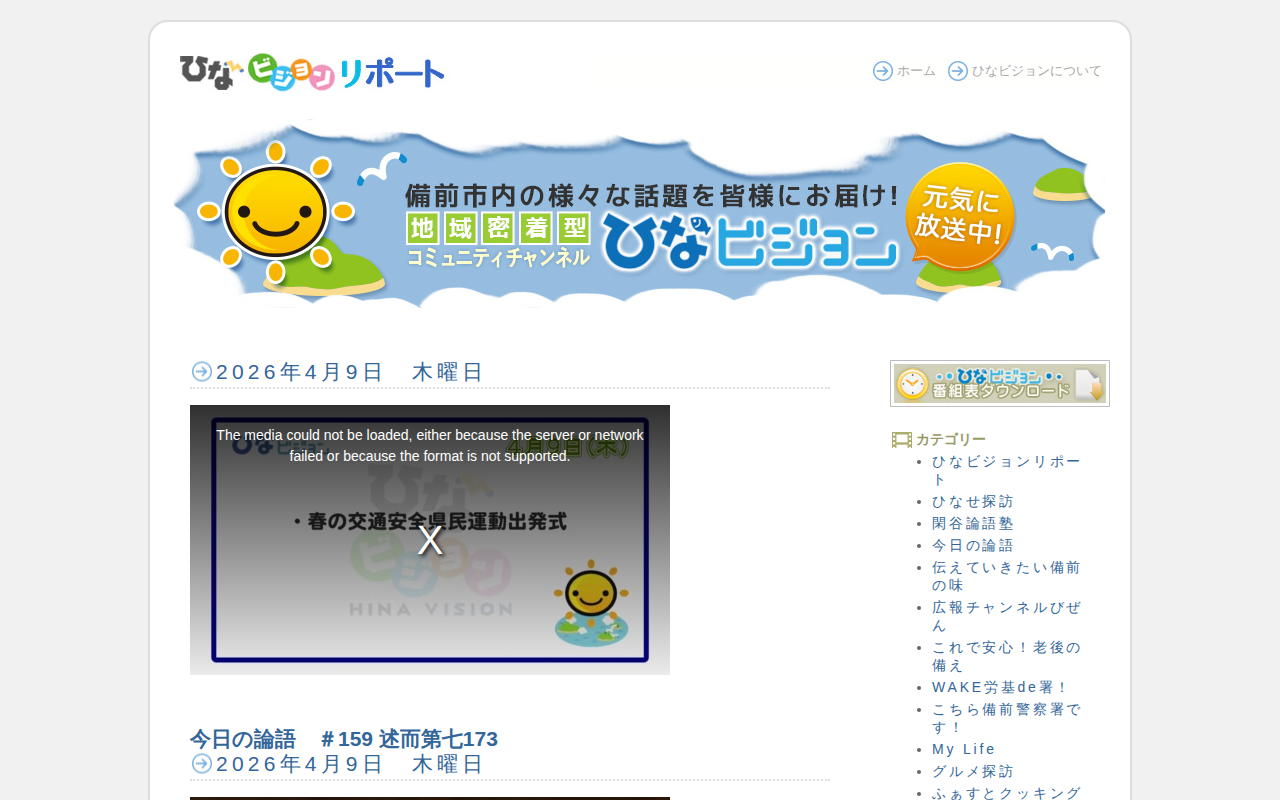The image size is (1280, 800).
Task: Dismiss the media error X button
Action: 430,540
